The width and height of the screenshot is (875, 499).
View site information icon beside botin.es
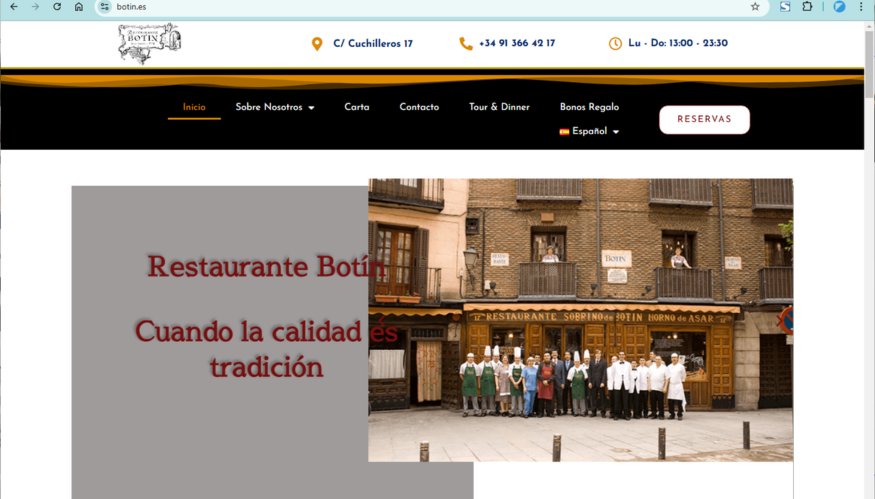point(104,7)
